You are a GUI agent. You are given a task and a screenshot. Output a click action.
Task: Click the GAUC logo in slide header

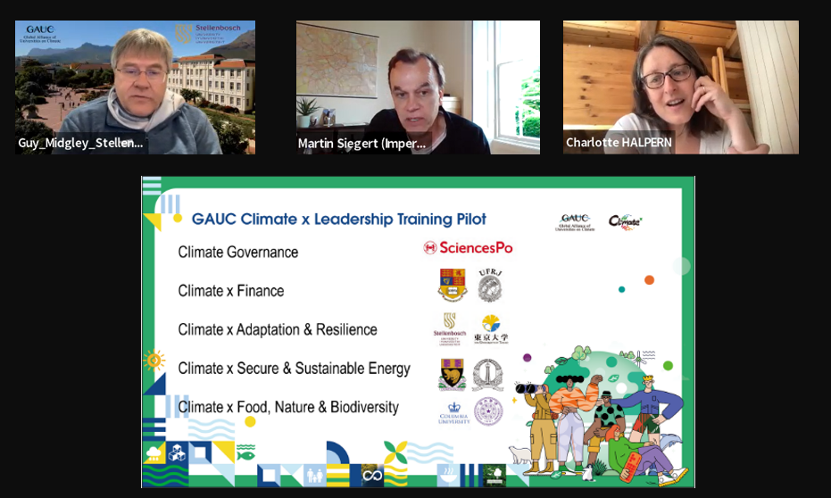(x=574, y=222)
